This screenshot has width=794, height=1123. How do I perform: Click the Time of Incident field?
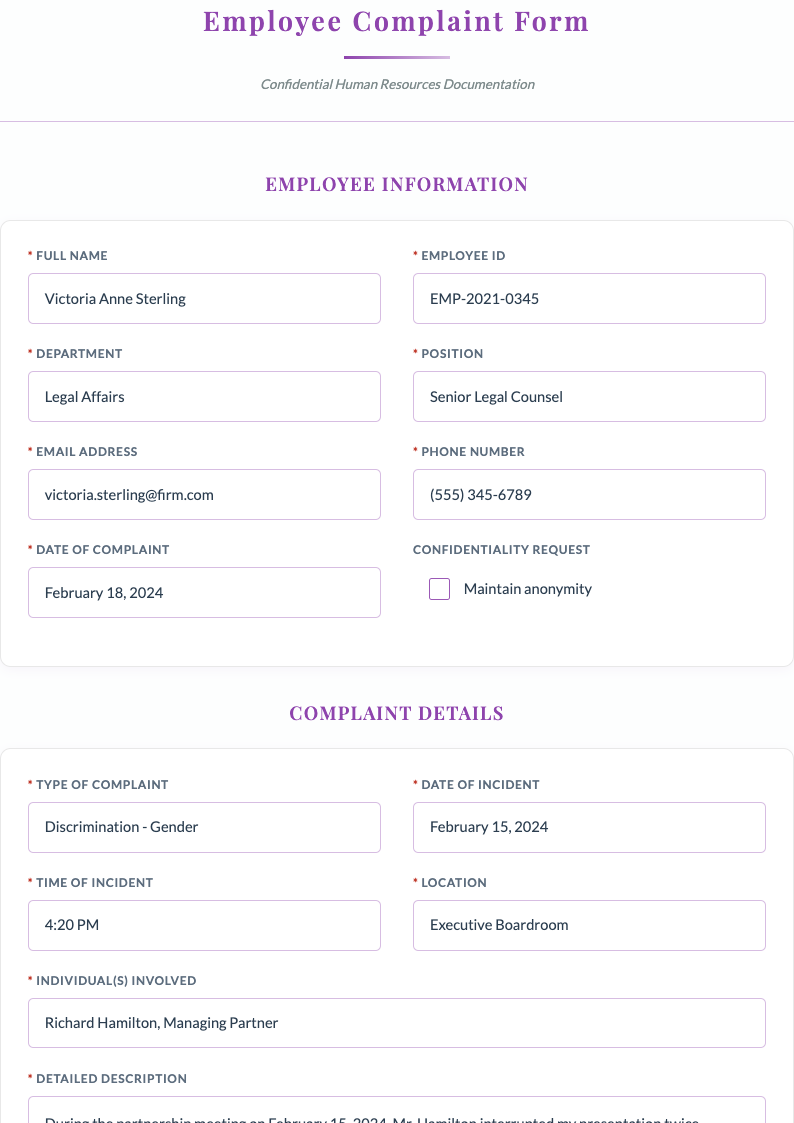[204, 925]
